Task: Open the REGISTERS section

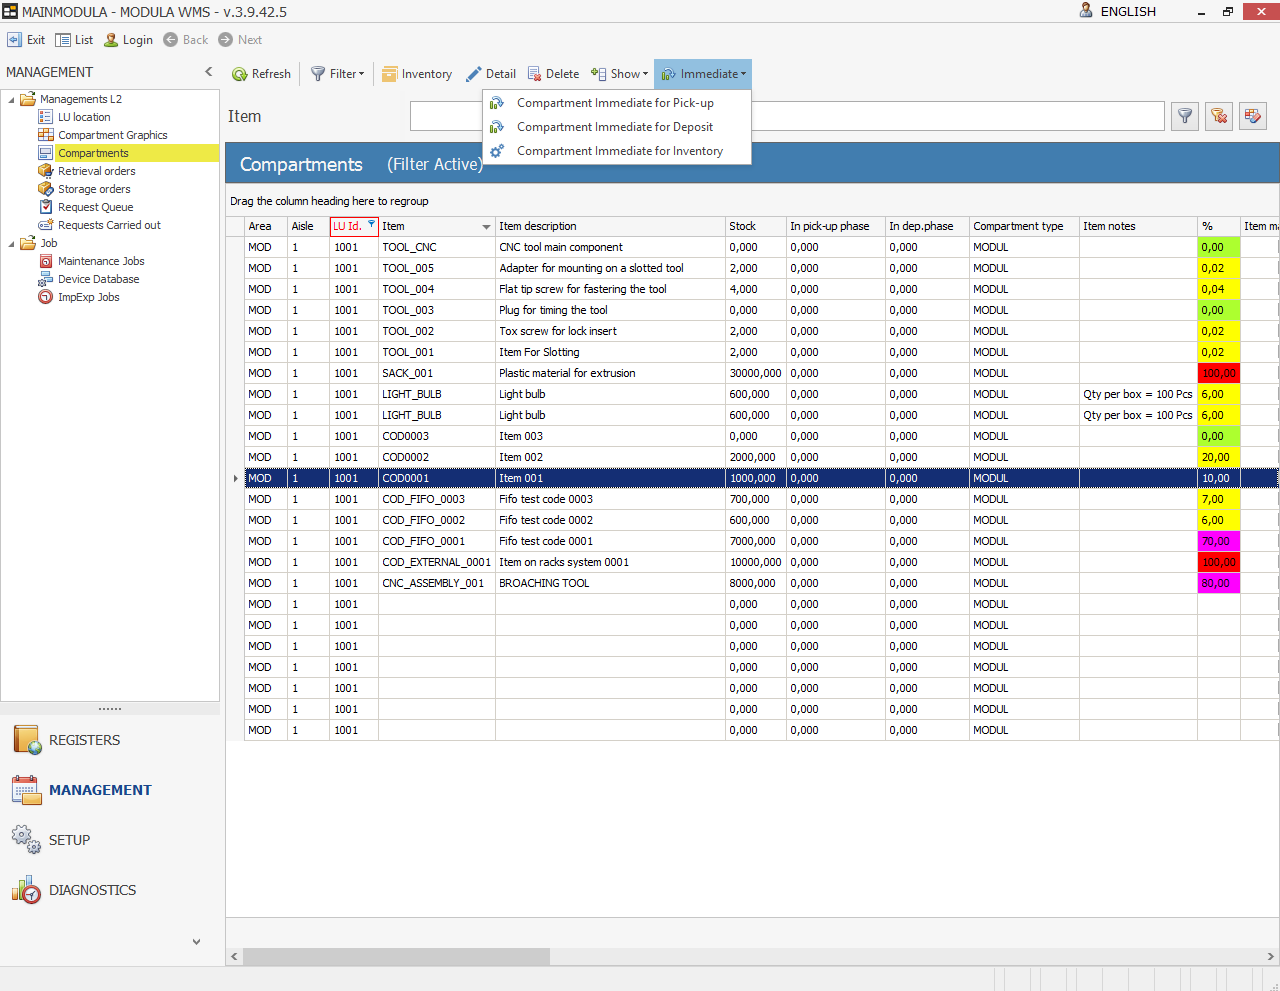Action: [x=84, y=740]
